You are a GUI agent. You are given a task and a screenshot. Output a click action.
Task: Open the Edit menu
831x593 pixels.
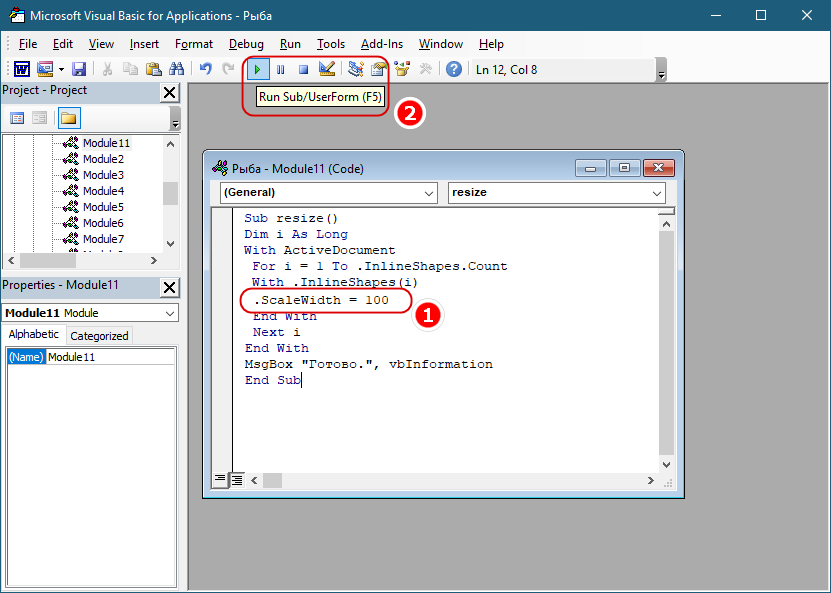pyautogui.click(x=63, y=44)
